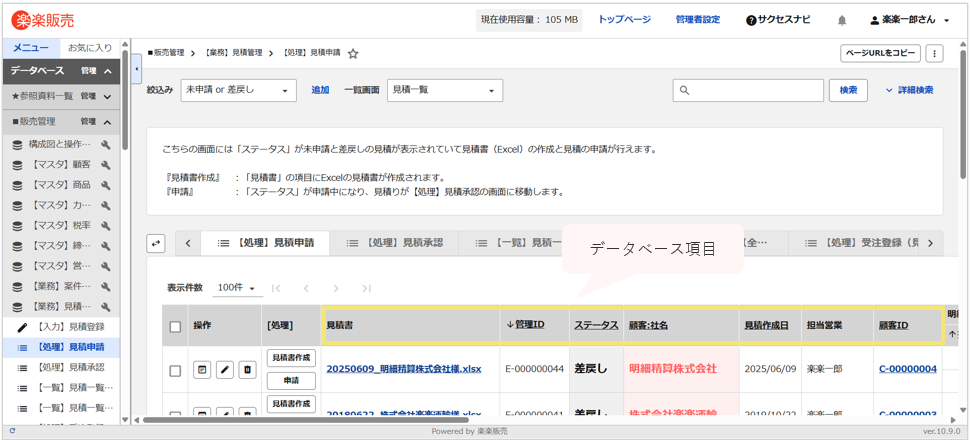Select the 【処理】見積承認 tab
This screenshot has height=440, width=970.
point(394,244)
